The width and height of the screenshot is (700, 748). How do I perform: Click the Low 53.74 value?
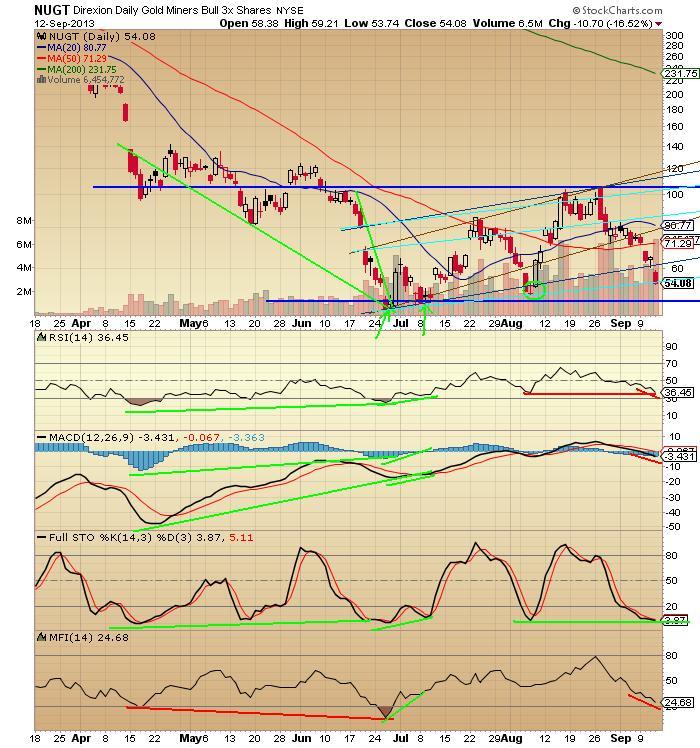coord(372,23)
